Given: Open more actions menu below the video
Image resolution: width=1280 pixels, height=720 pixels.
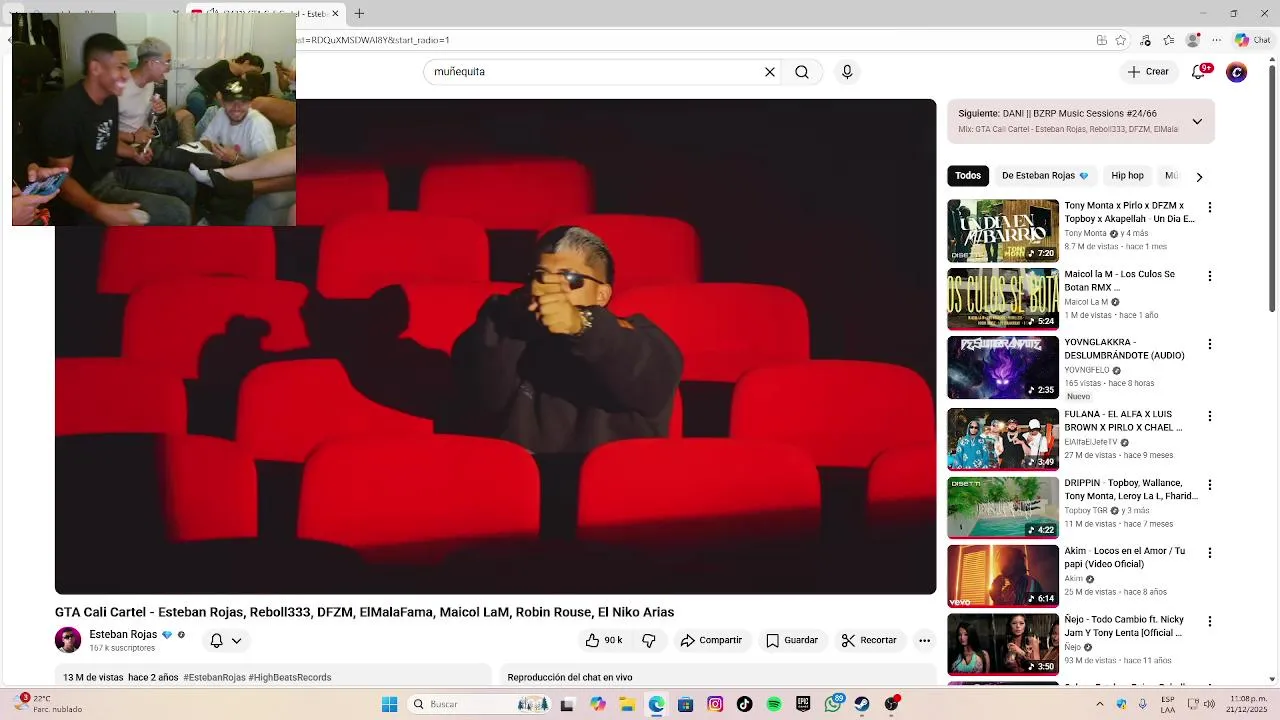Looking at the screenshot, I should click(925, 640).
